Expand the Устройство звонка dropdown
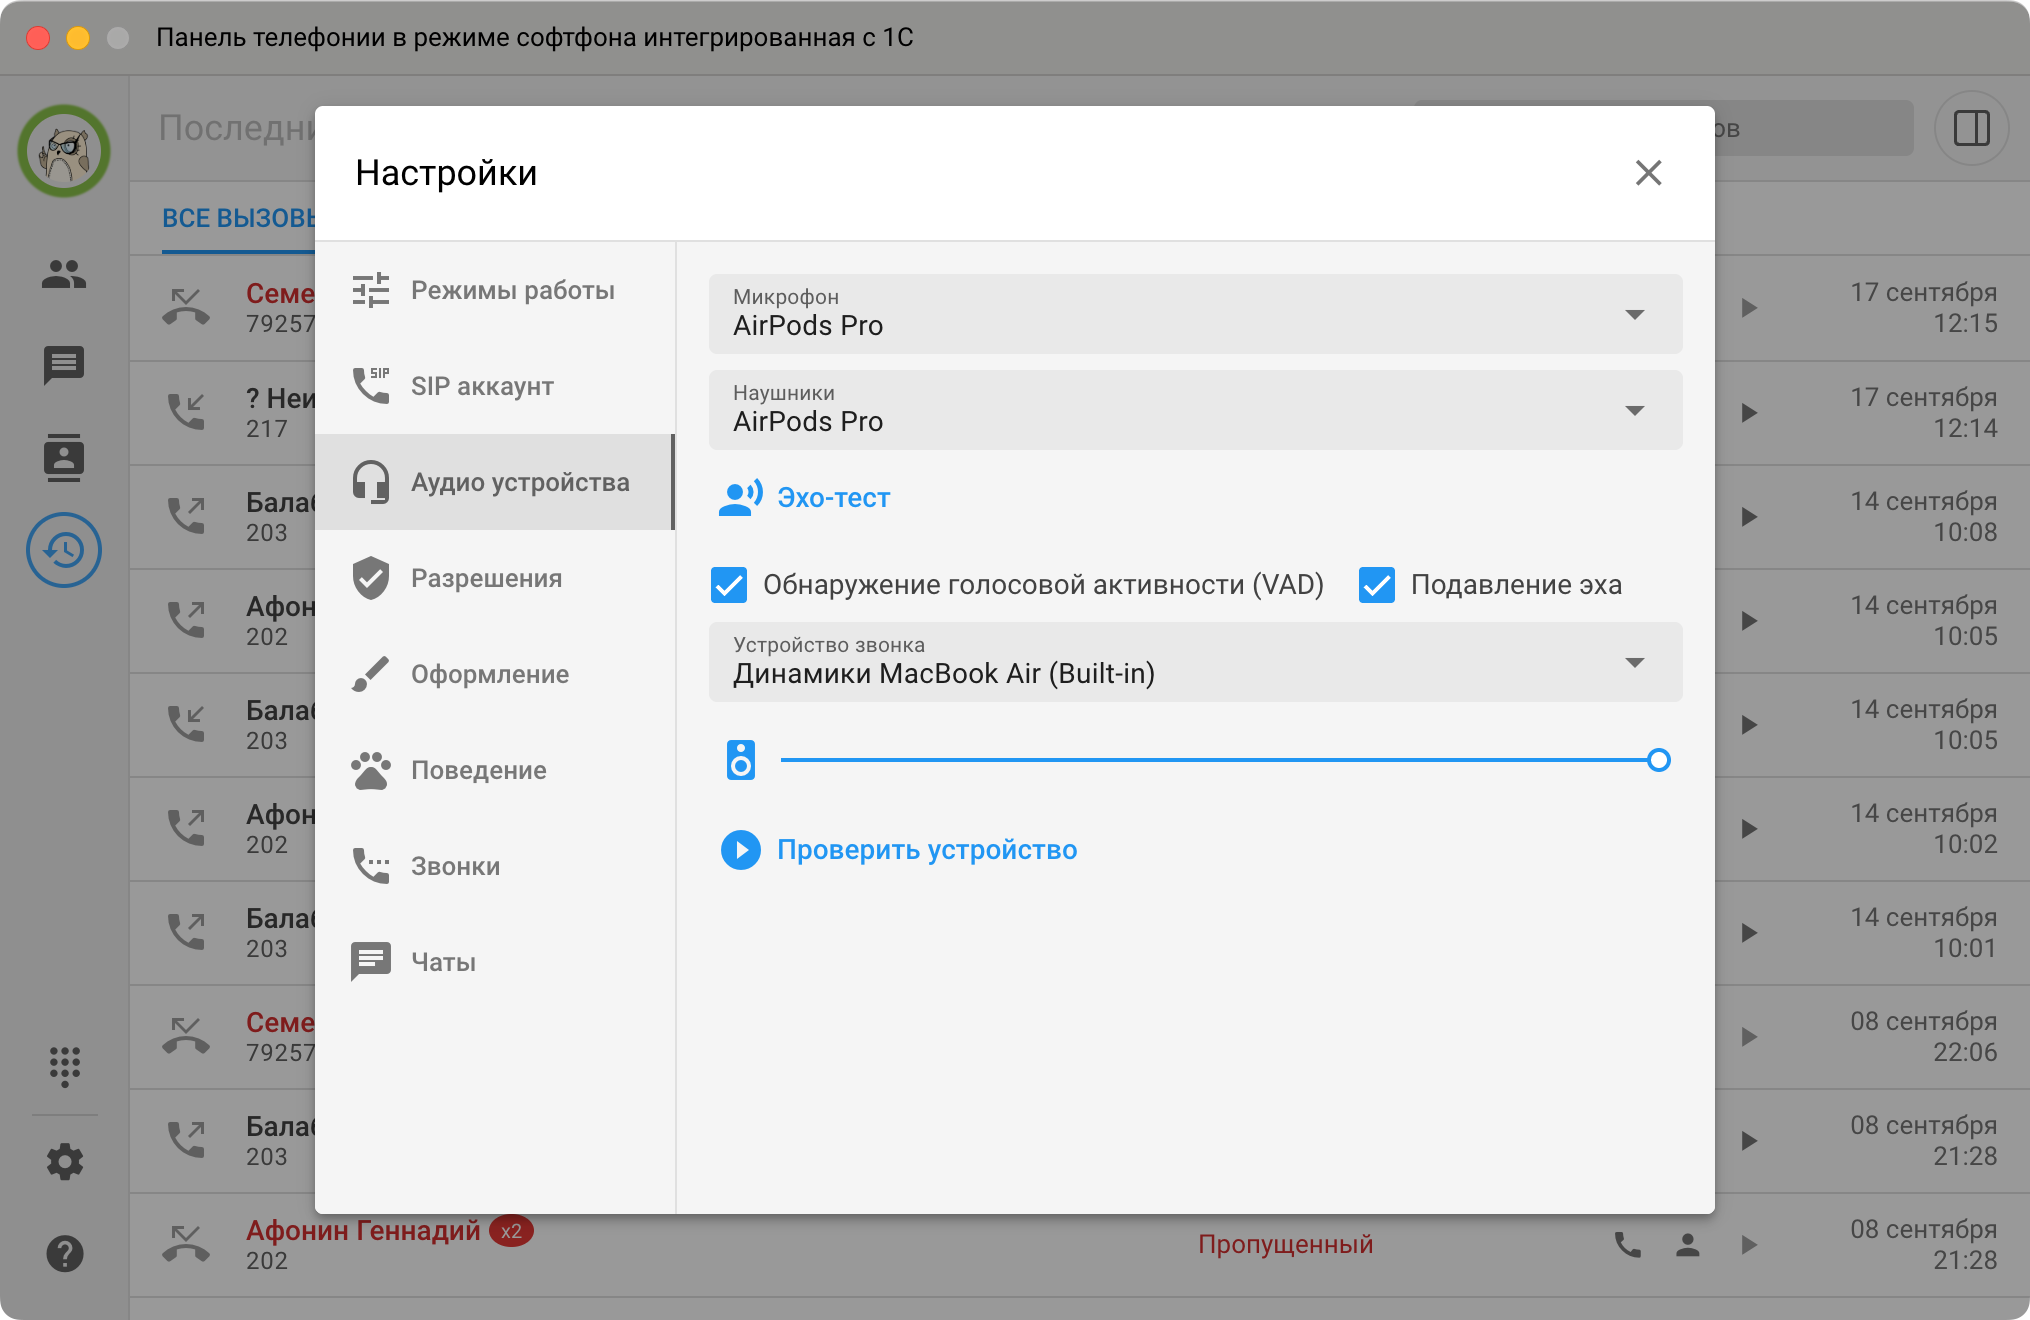2030x1320 pixels. pyautogui.click(x=1195, y=662)
